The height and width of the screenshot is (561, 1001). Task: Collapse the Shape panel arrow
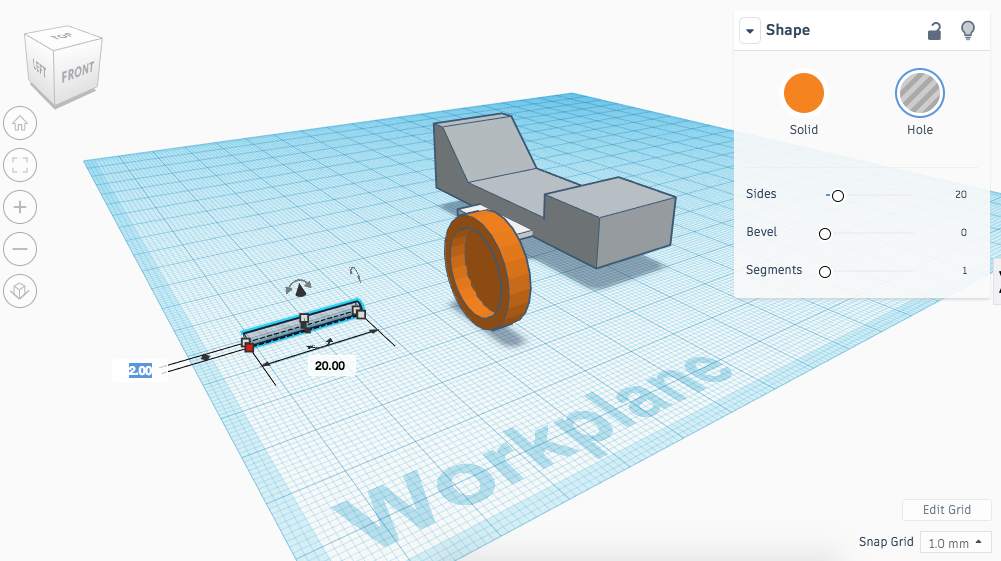tap(750, 31)
